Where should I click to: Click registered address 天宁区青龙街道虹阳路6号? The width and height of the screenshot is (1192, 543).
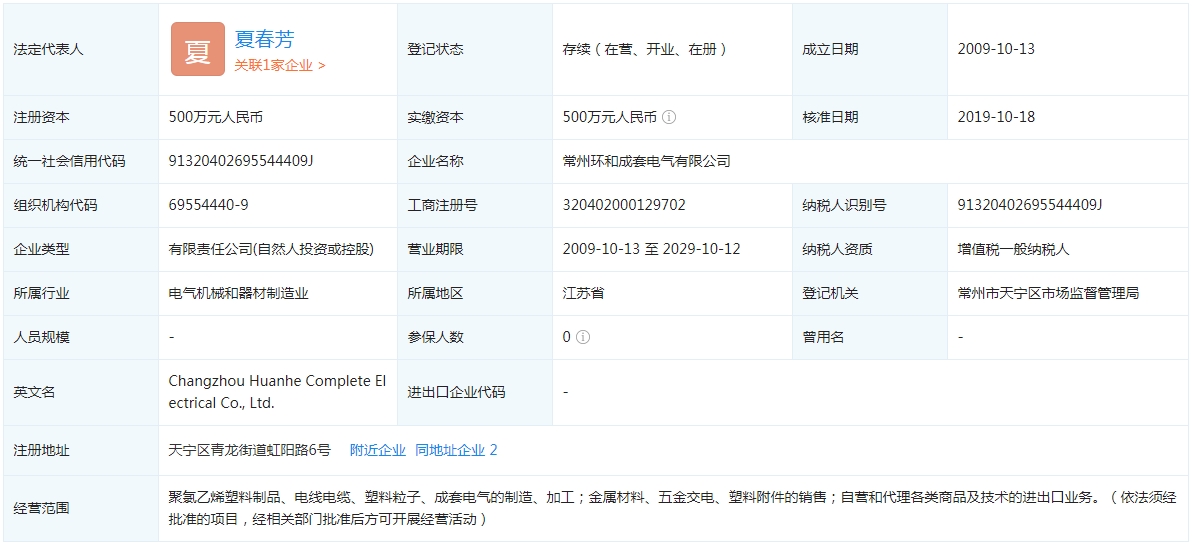(x=249, y=450)
